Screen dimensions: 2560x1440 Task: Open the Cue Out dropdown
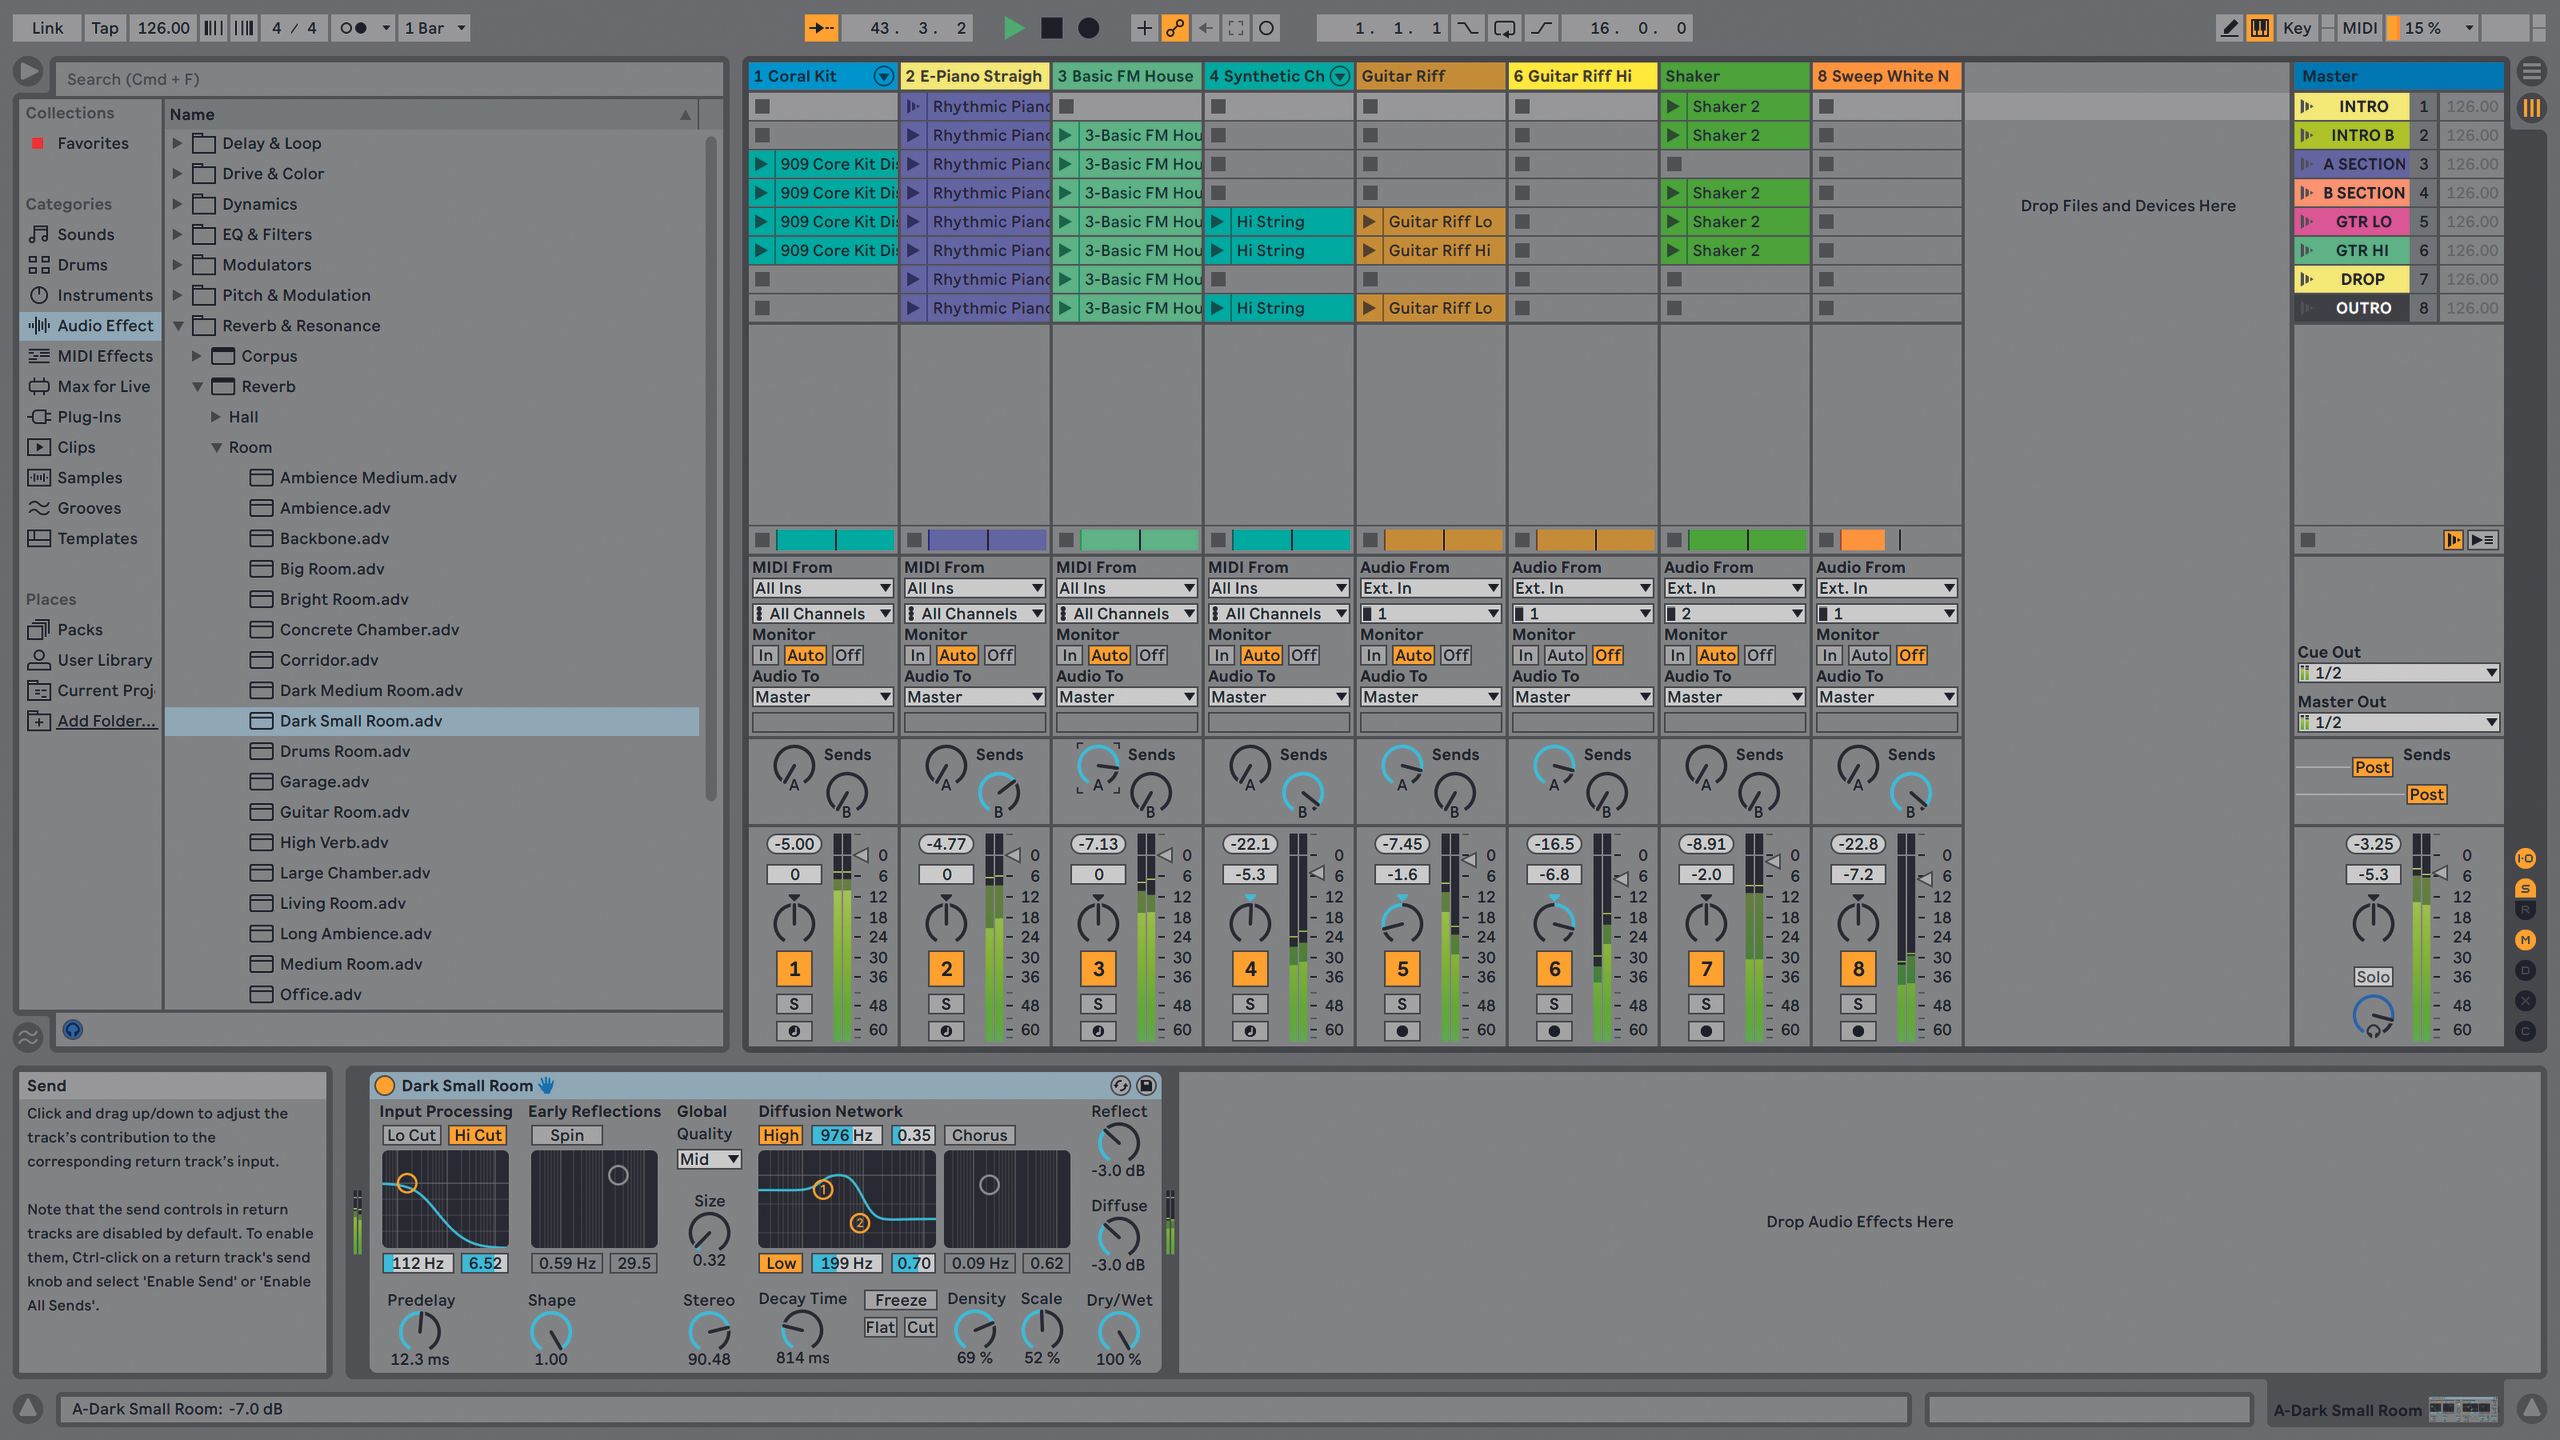point(2398,673)
